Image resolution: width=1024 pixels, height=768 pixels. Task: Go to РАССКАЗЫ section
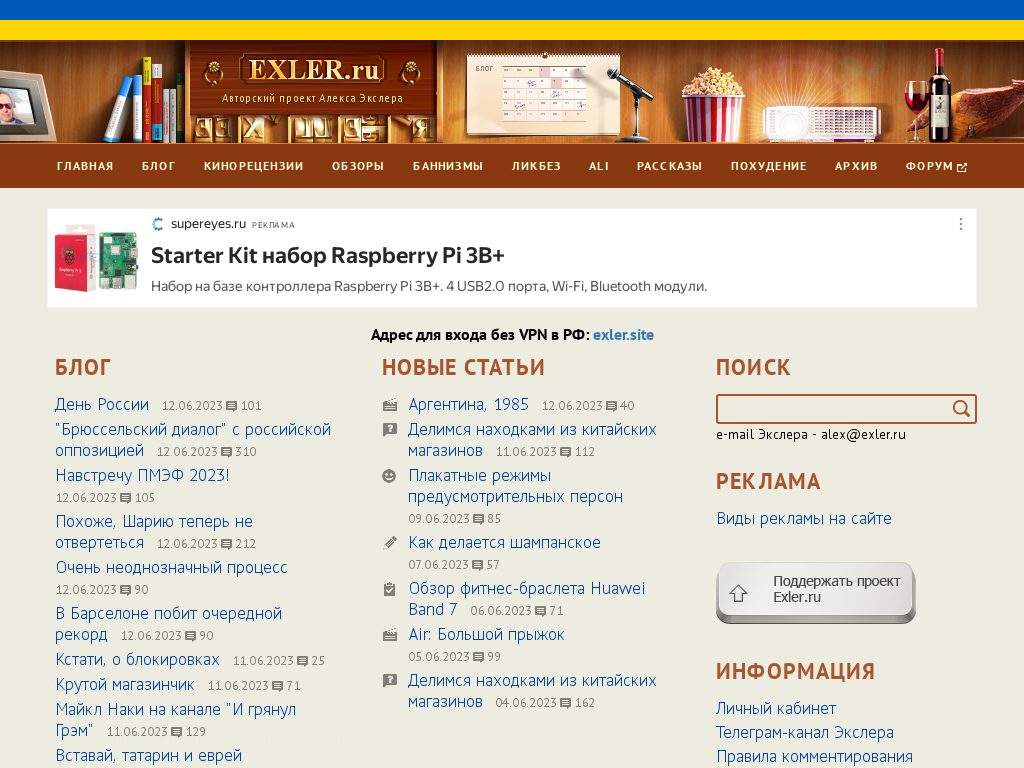[x=669, y=167]
